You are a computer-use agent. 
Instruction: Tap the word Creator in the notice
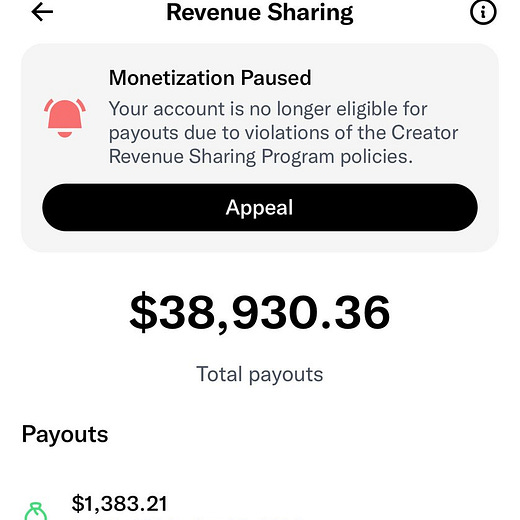[x=424, y=133]
